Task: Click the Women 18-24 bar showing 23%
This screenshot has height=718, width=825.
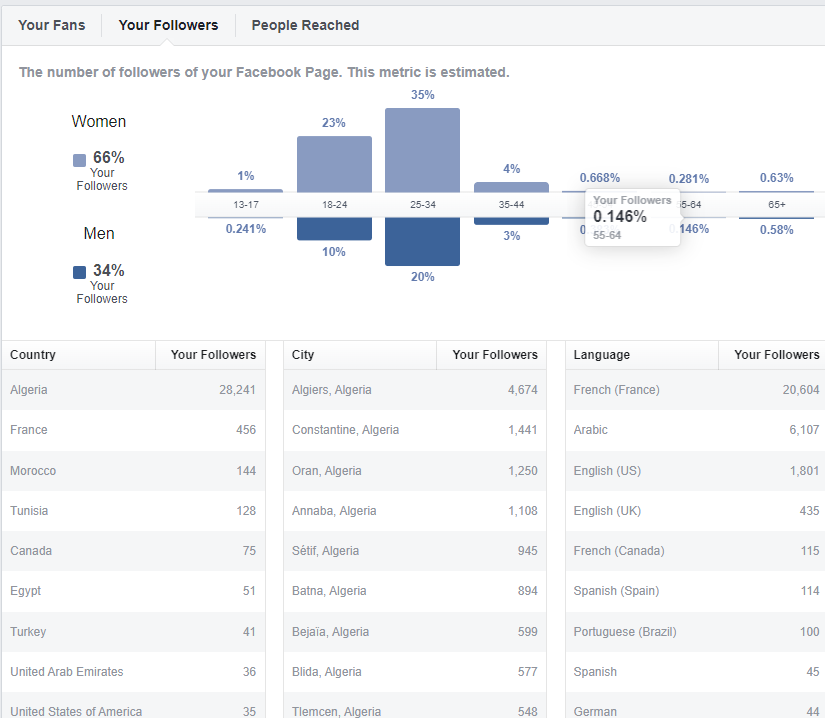Action: click(x=334, y=163)
